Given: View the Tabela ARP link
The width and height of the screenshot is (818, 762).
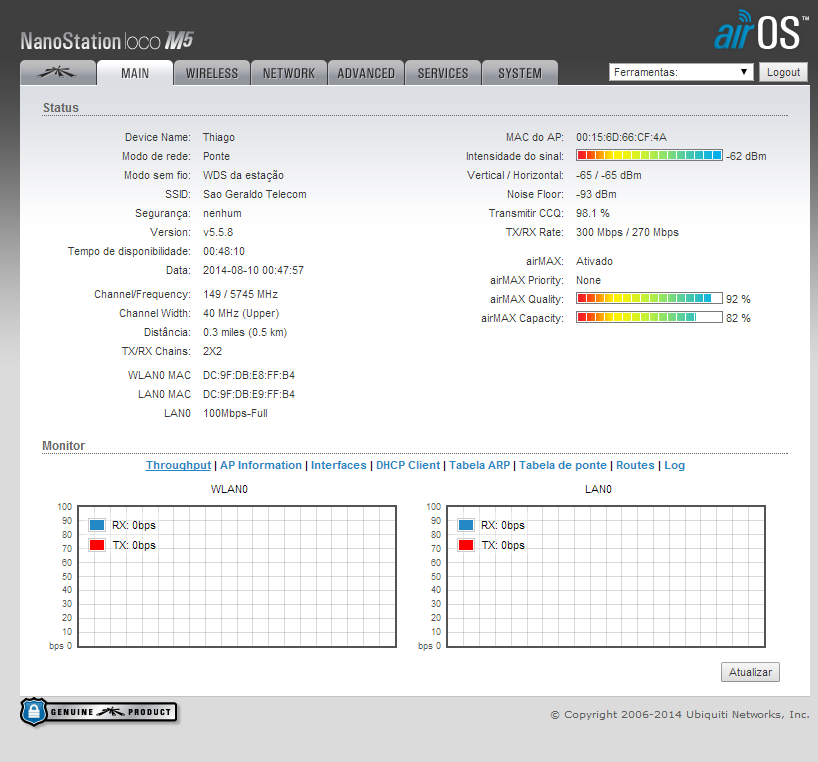Looking at the screenshot, I should click(x=479, y=465).
